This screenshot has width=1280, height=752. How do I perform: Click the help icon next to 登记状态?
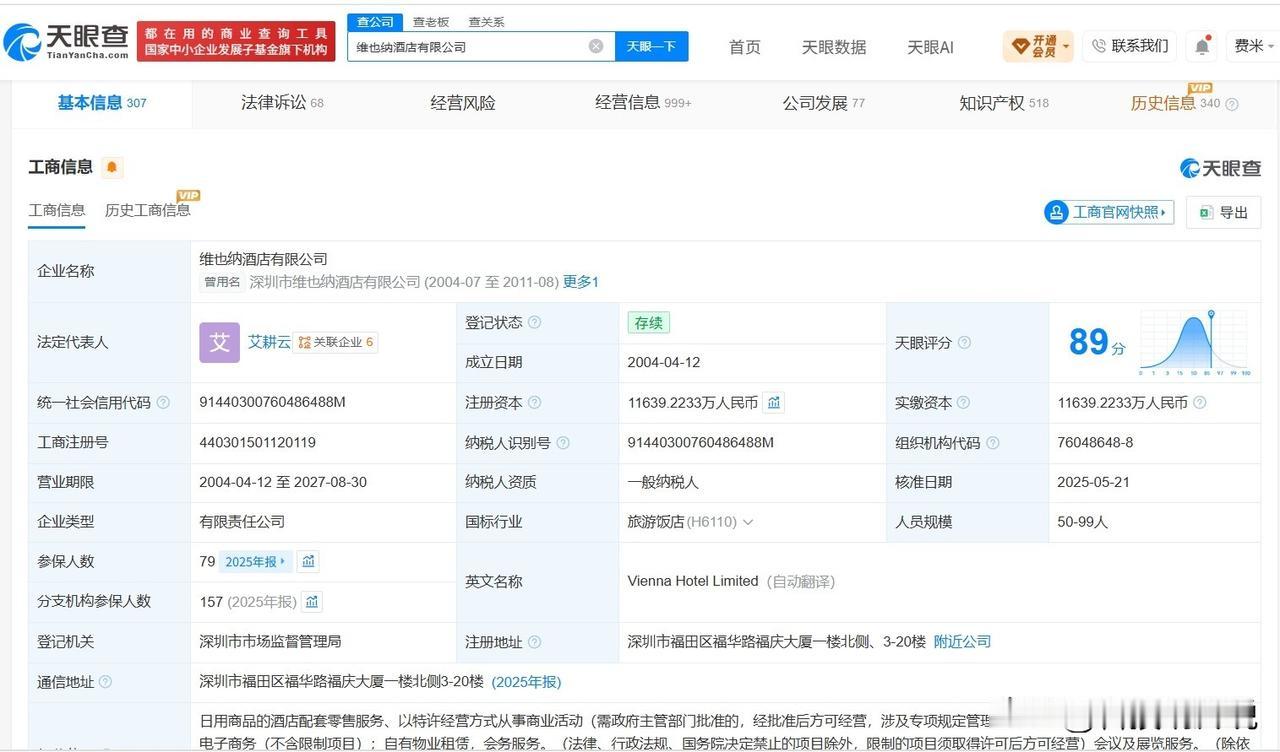pyautogui.click(x=535, y=322)
